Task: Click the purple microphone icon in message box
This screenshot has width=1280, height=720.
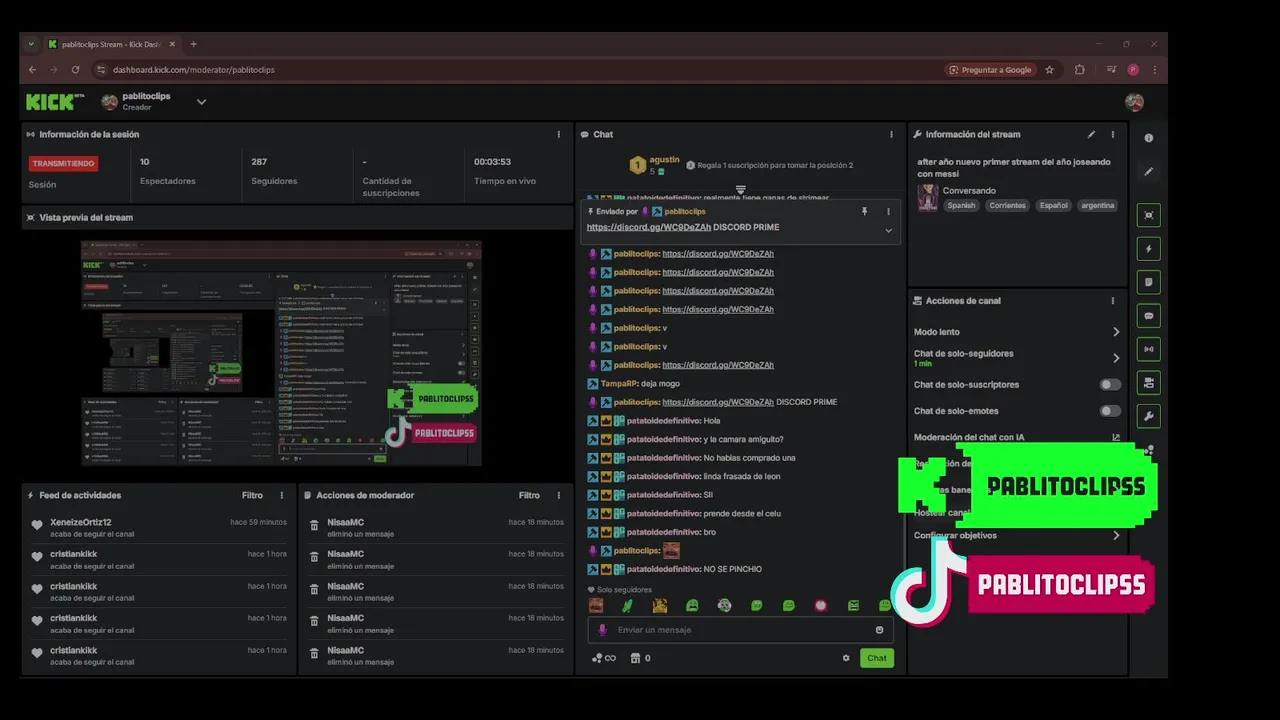Action: [602, 630]
